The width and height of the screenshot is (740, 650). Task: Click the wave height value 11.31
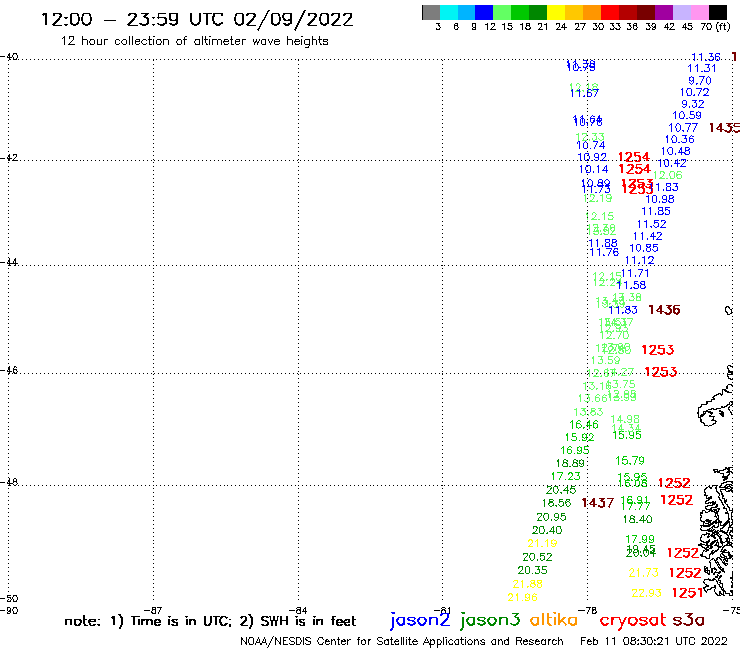(701, 68)
